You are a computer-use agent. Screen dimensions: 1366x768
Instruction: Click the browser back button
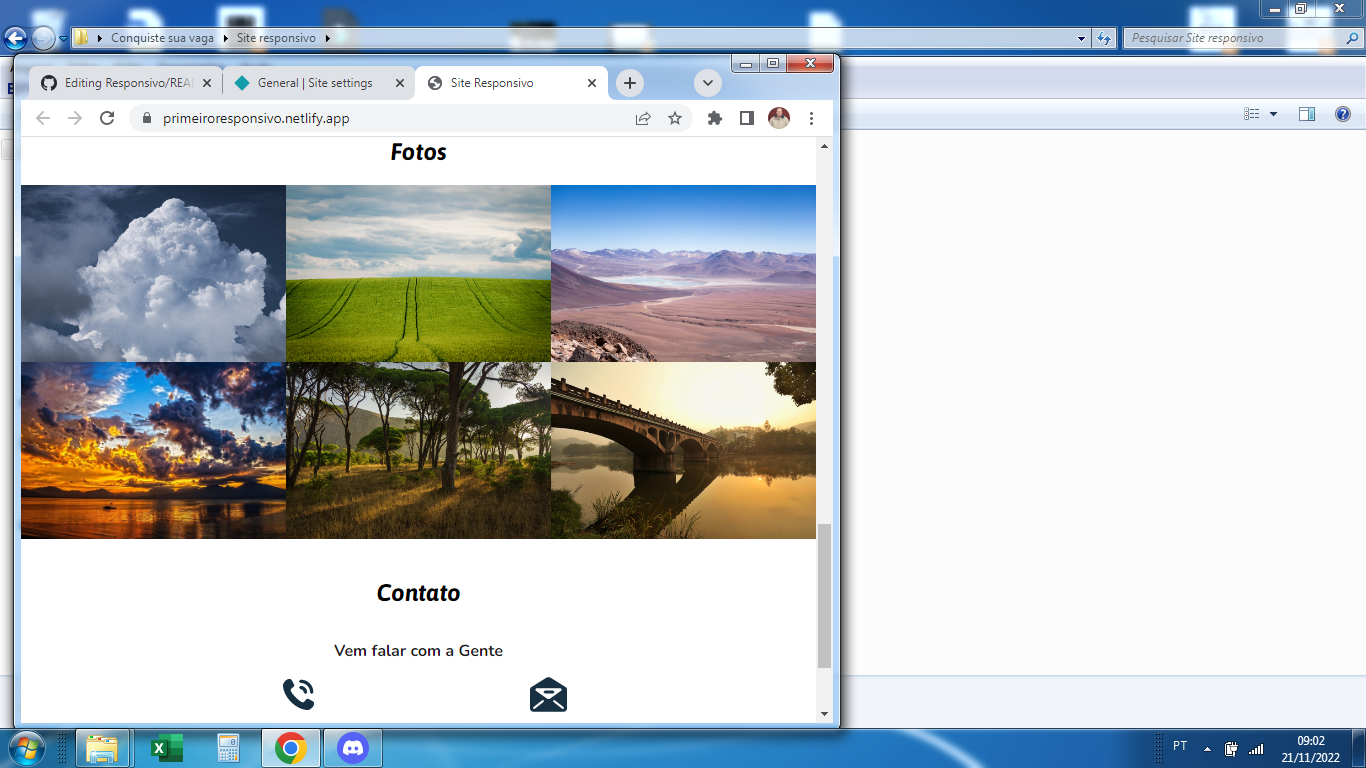coord(41,117)
